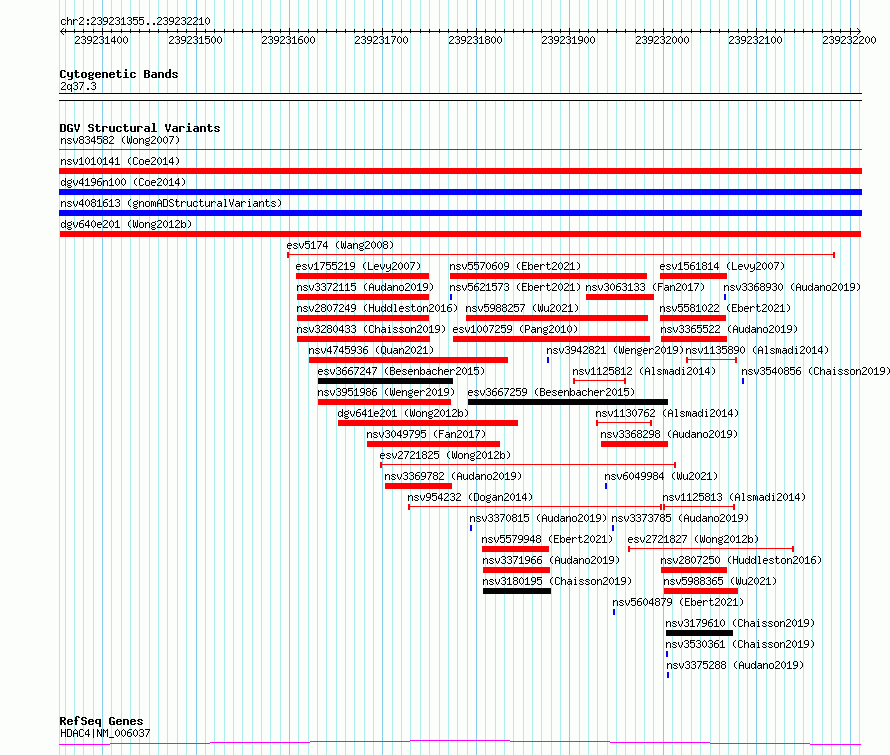The height and width of the screenshot is (755, 890).
Task: Click nsv5570609 (Ebert2021) variant label
Action: (515, 266)
